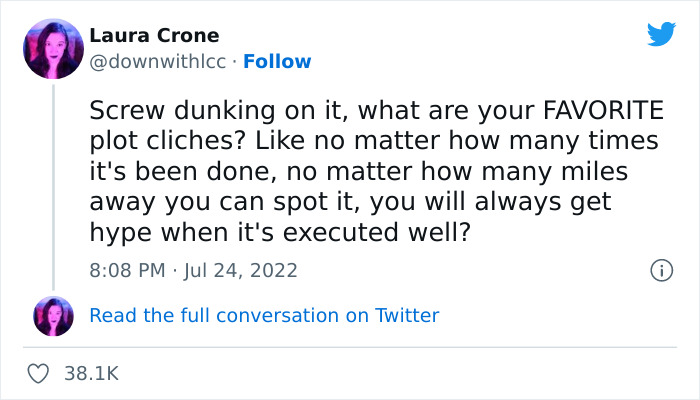The width and height of the screenshot is (700, 400).
Task: Open the Laura Crone display name
Action: tap(152, 36)
